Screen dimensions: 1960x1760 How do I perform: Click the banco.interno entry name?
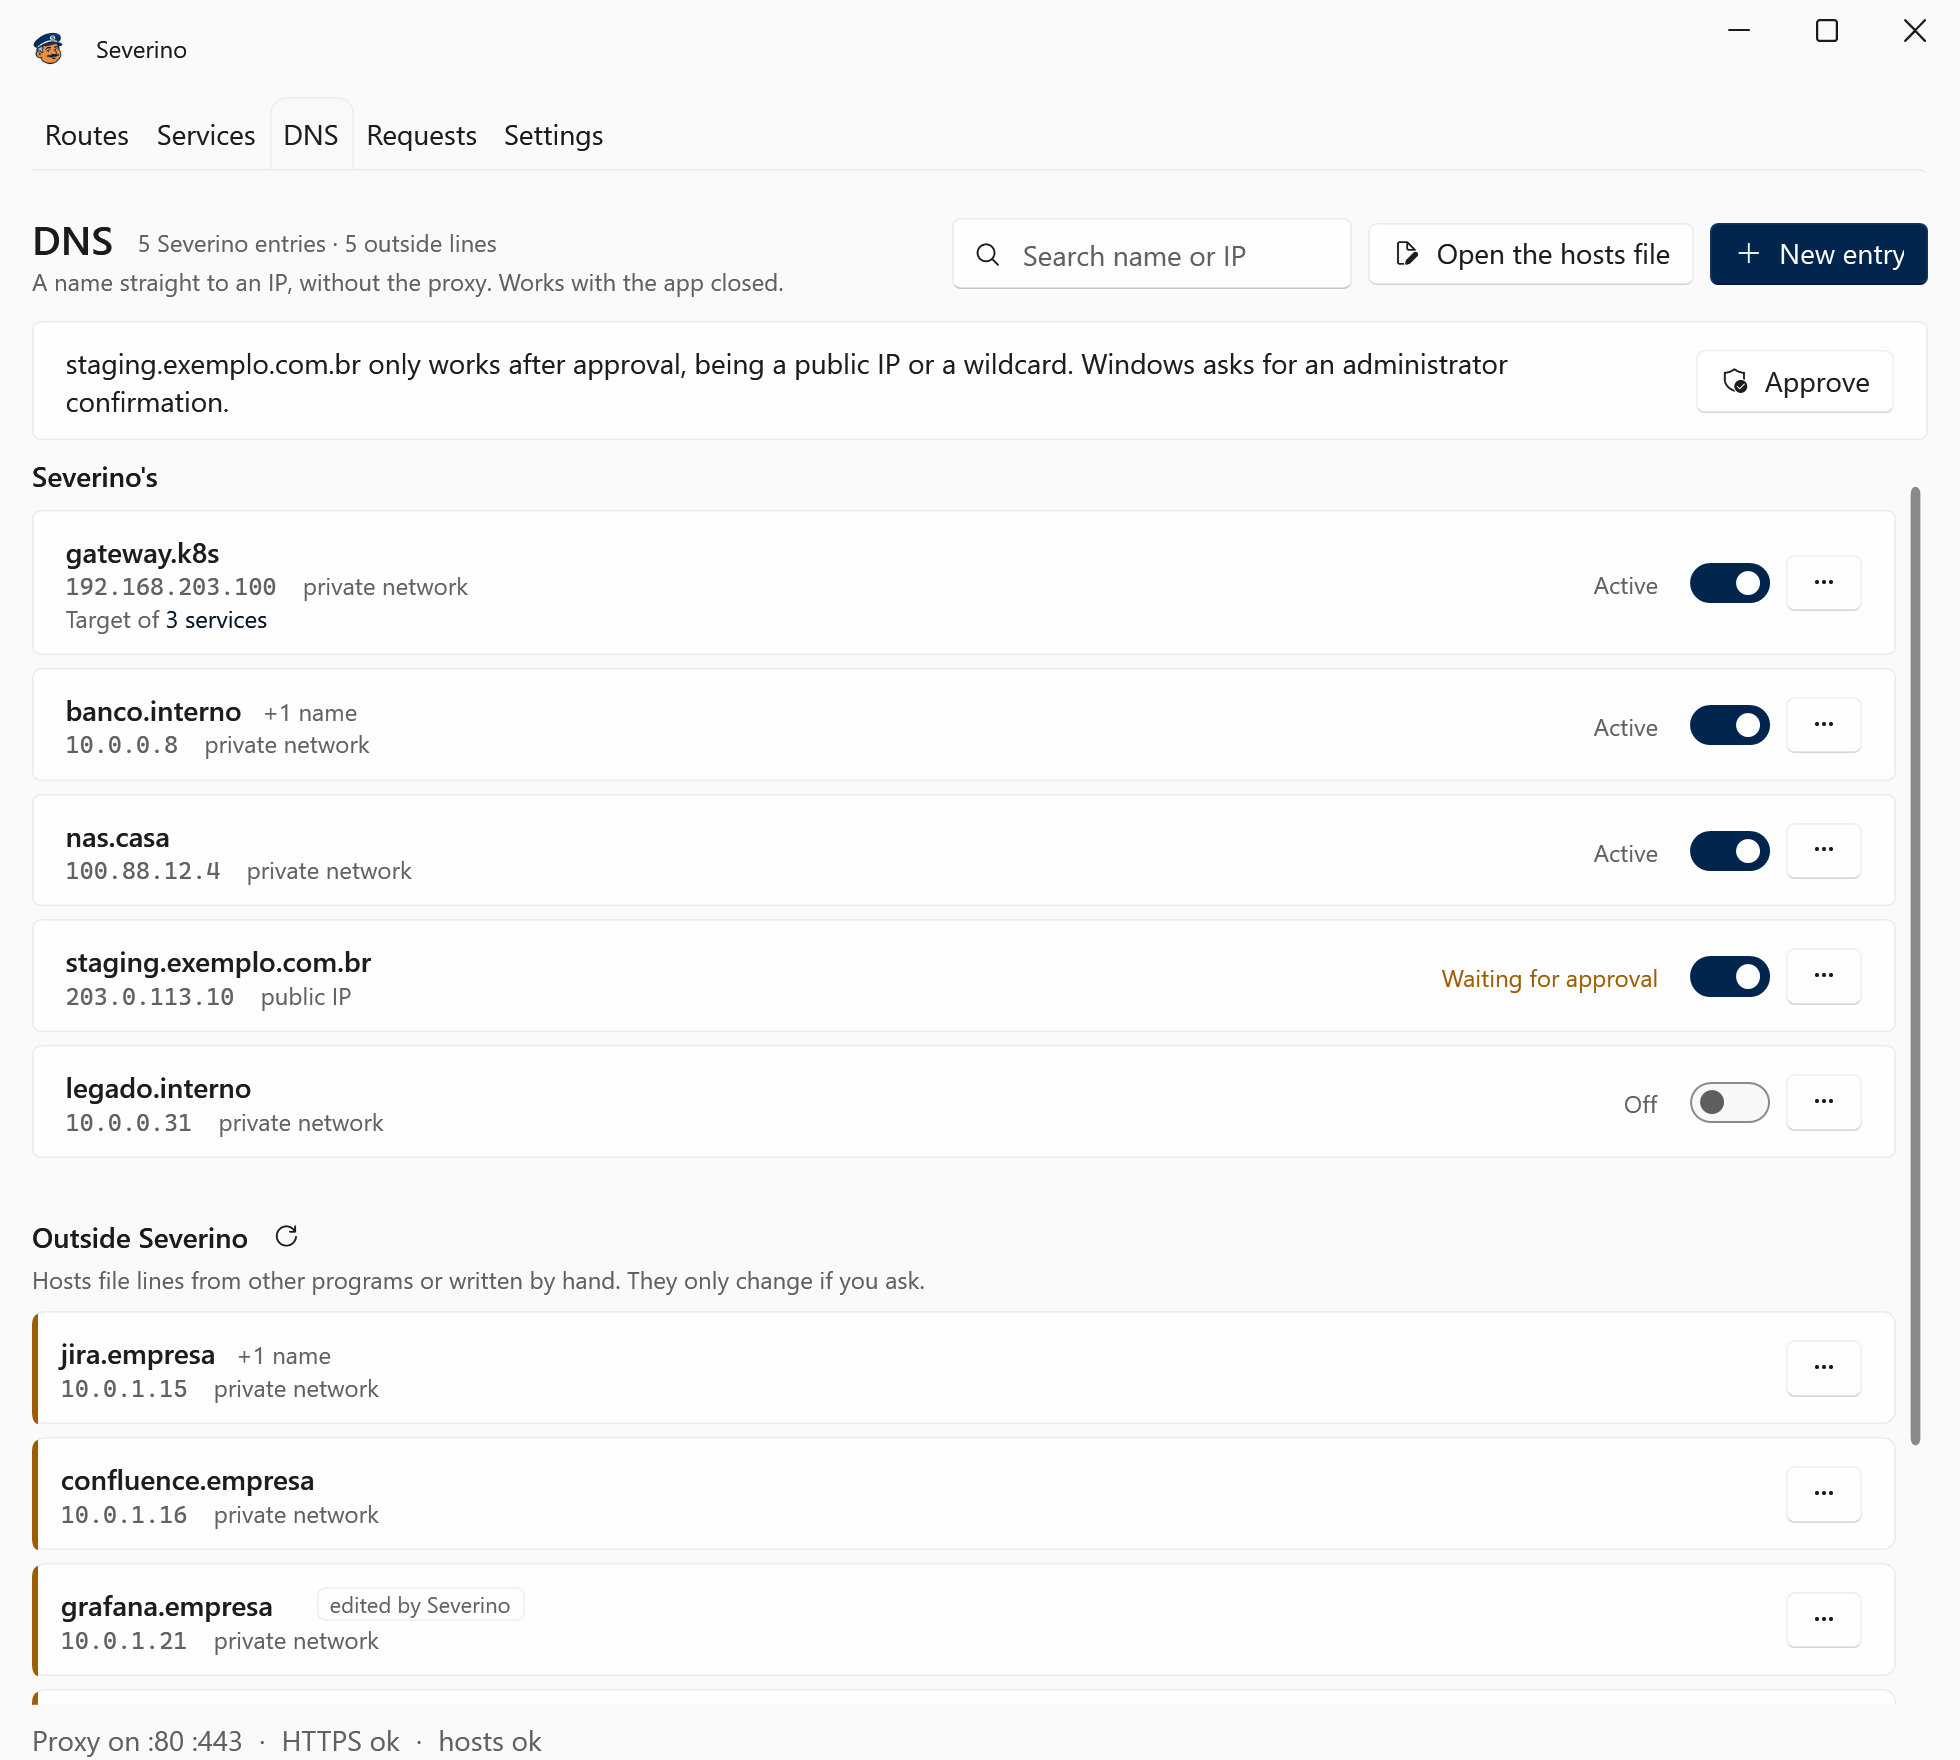click(153, 711)
